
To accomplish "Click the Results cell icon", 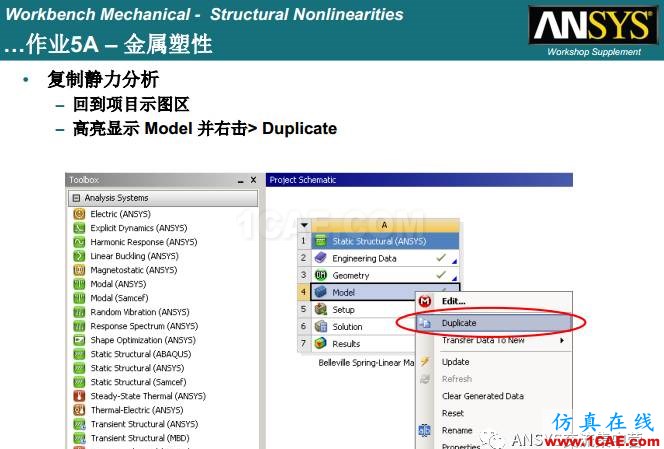I will [x=321, y=343].
